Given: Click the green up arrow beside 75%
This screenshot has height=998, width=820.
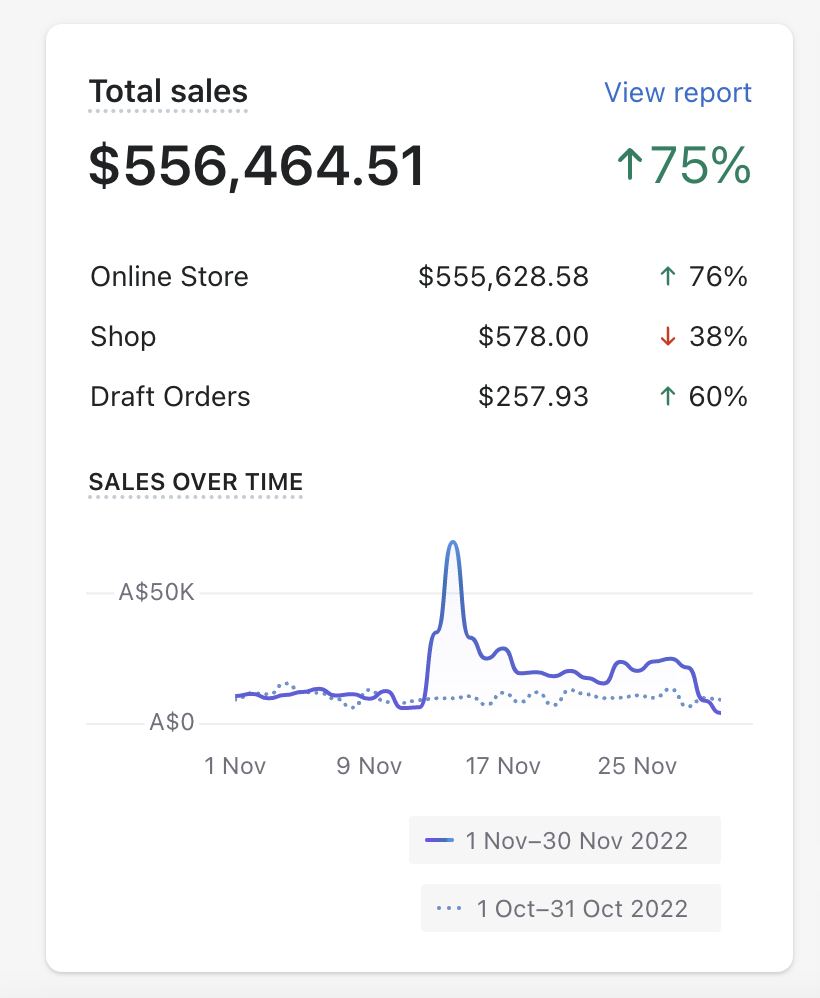Looking at the screenshot, I should click(x=629, y=166).
